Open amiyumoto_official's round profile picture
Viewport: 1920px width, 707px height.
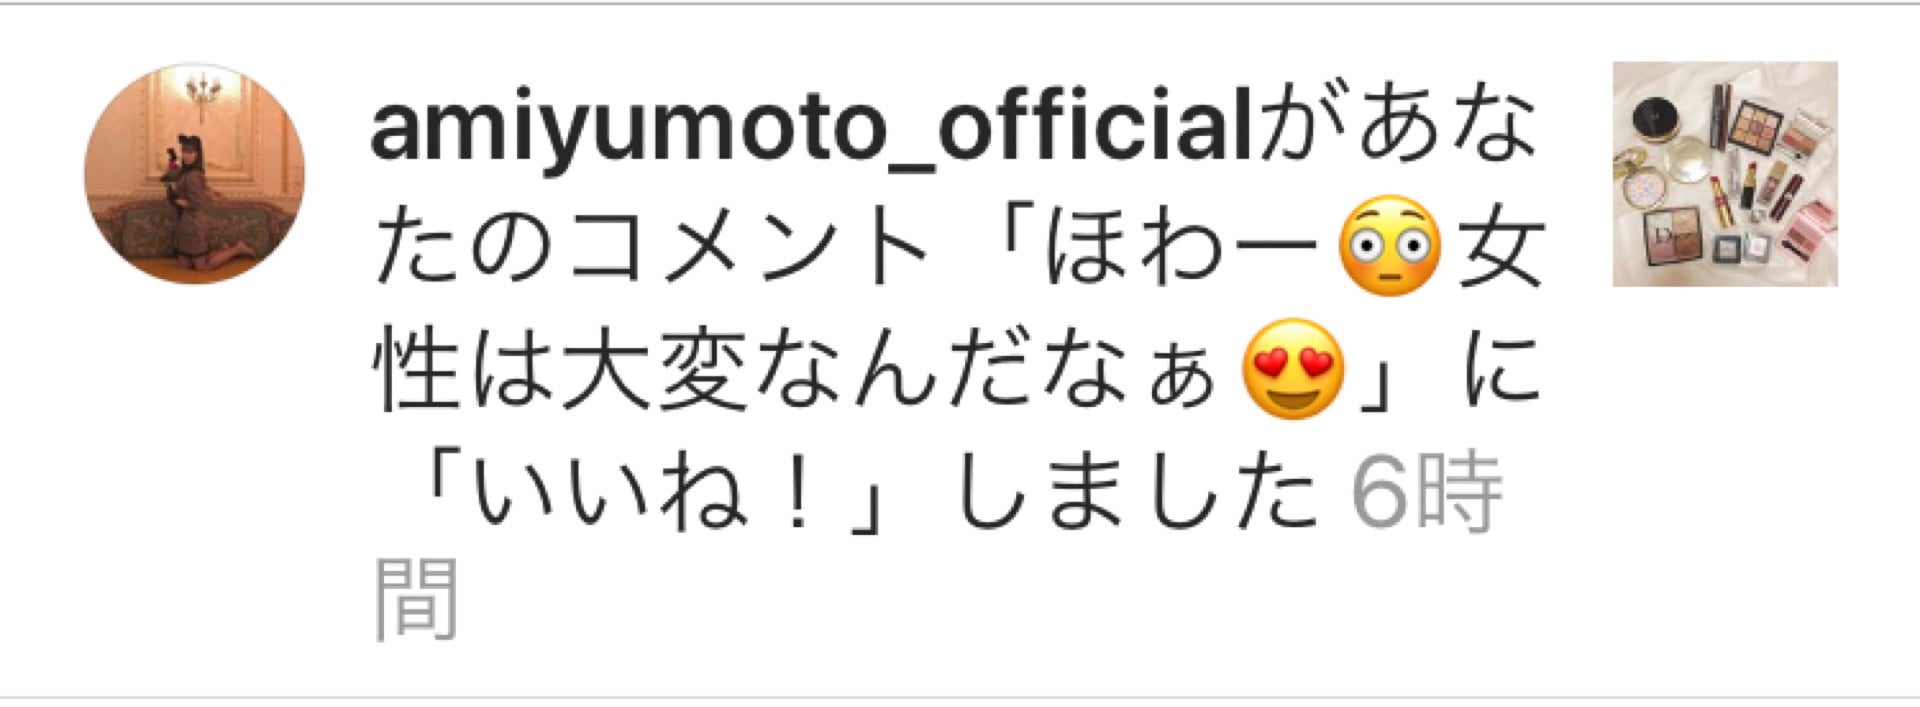point(195,174)
